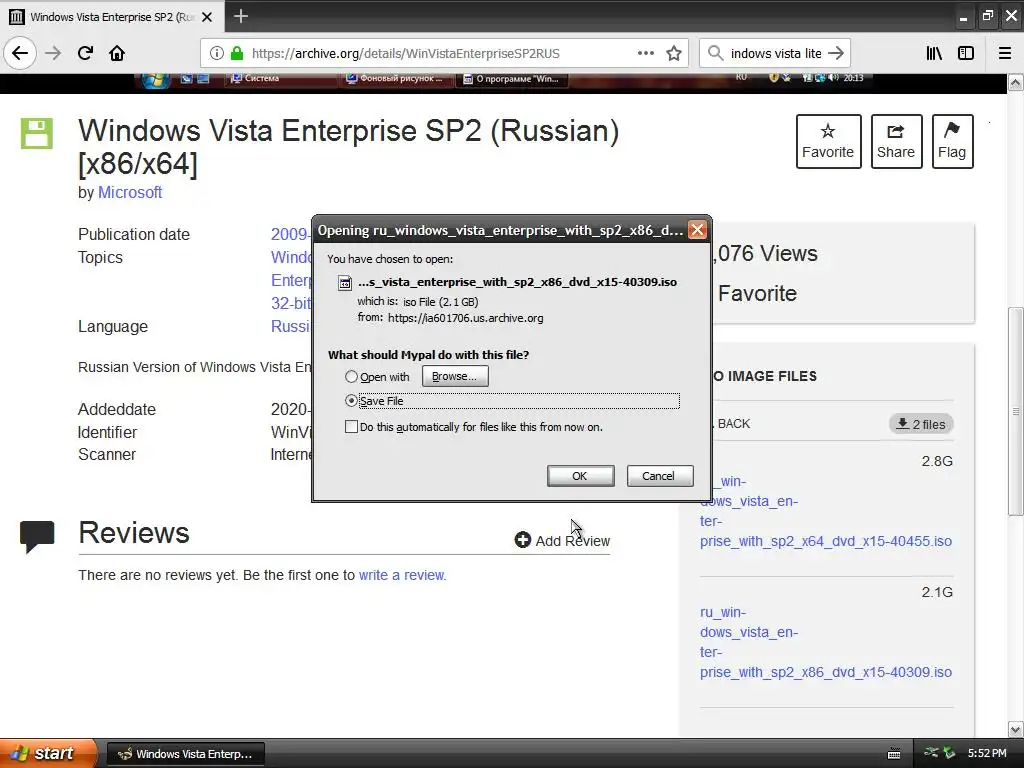
Task: Bookmark this page with the star icon
Action: tap(674, 54)
